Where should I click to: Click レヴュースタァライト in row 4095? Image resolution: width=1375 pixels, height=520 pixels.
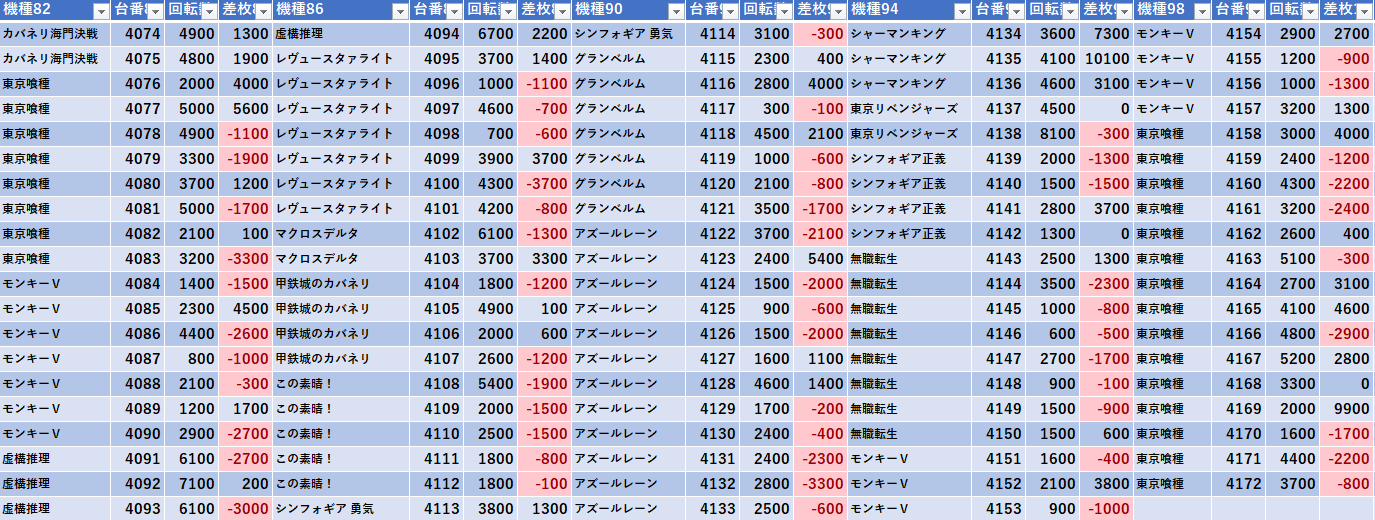coord(334,59)
